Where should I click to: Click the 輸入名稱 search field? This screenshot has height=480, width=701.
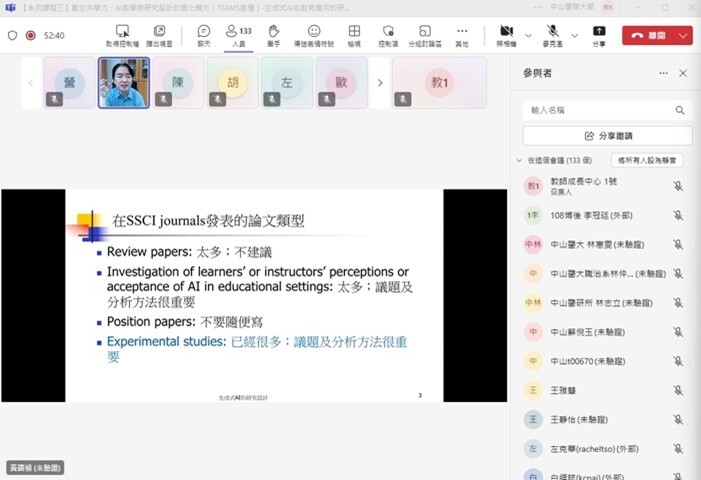coord(600,110)
